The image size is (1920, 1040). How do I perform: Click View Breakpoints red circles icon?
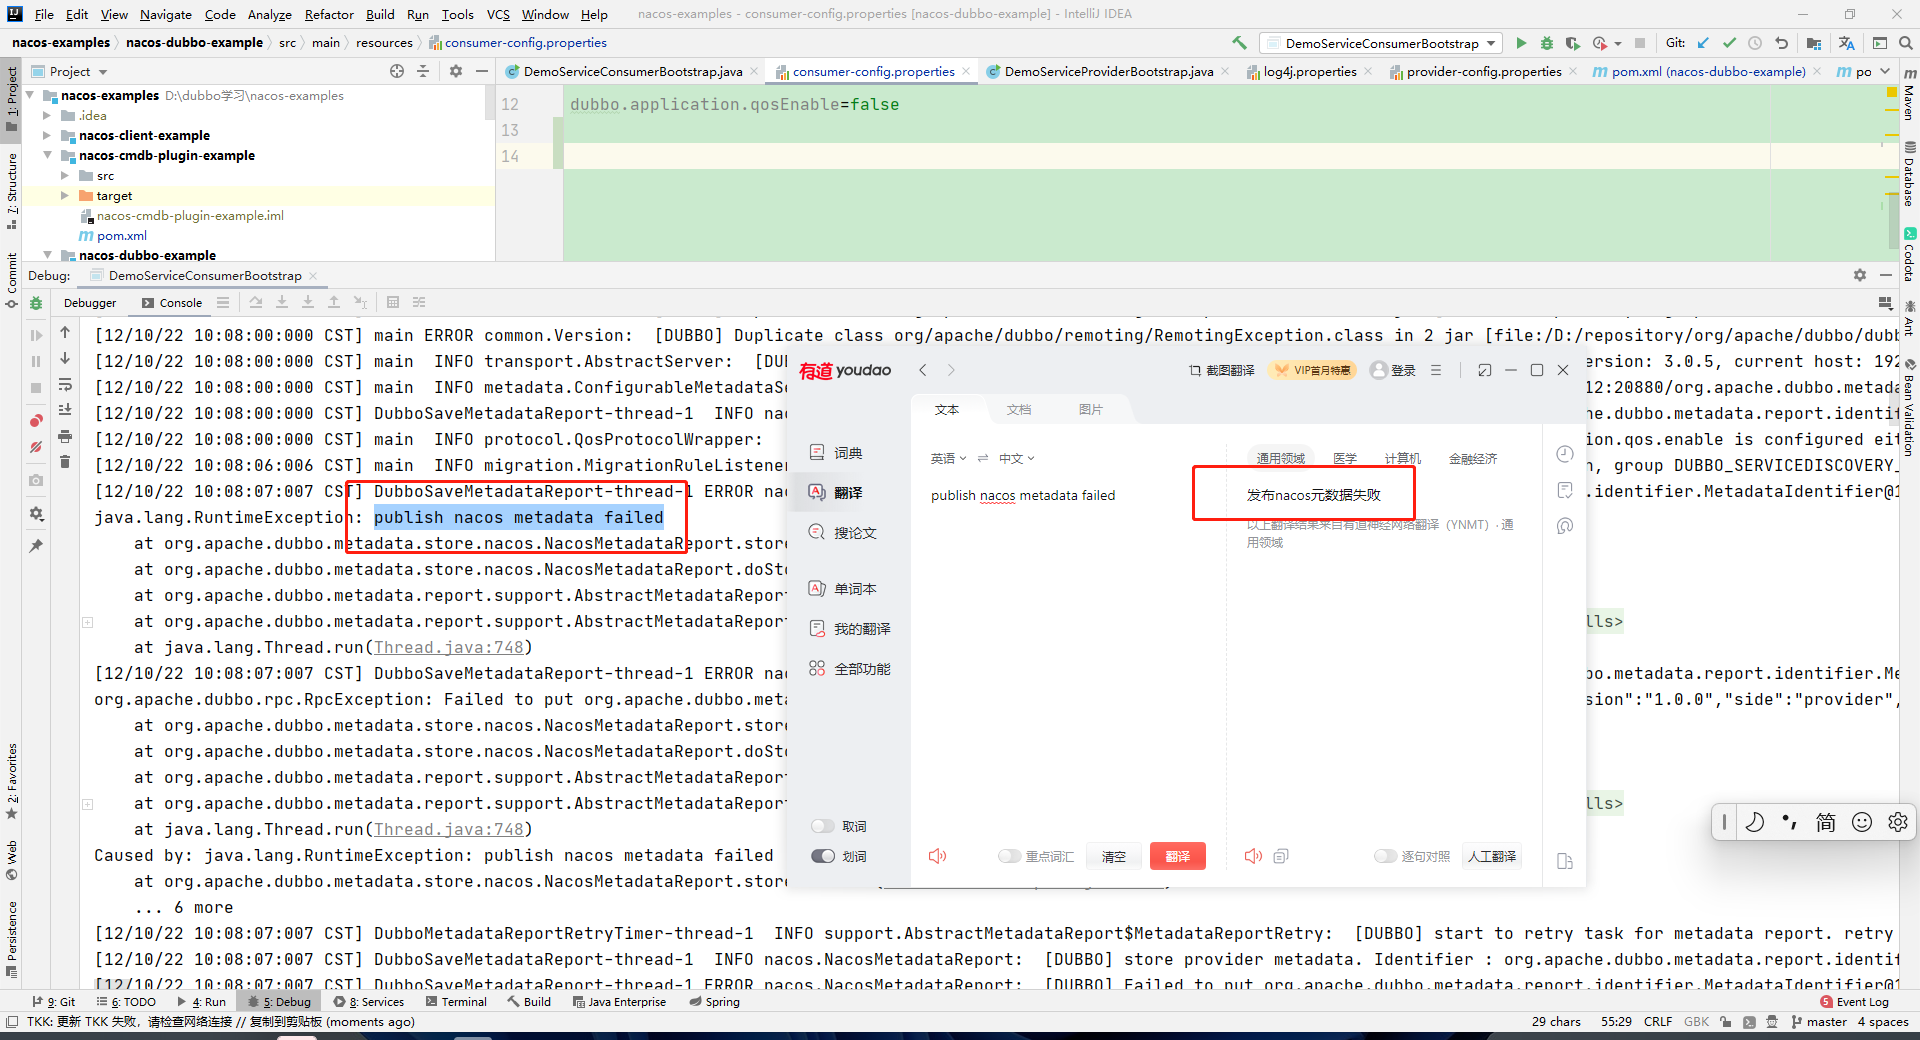tap(36, 421)
